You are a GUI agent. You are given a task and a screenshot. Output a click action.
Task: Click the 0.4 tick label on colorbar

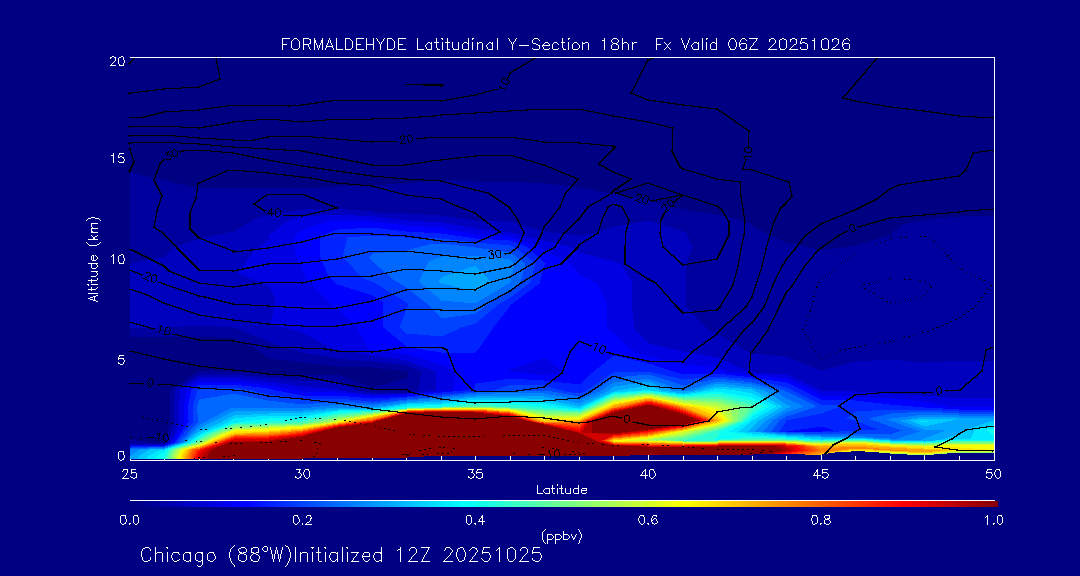pos(475,520)
